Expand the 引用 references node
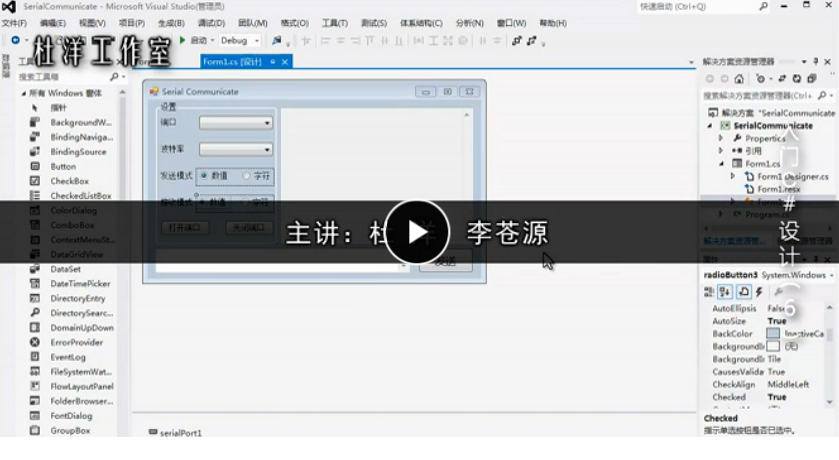This screenshot has height=460, width=839. 721,151
